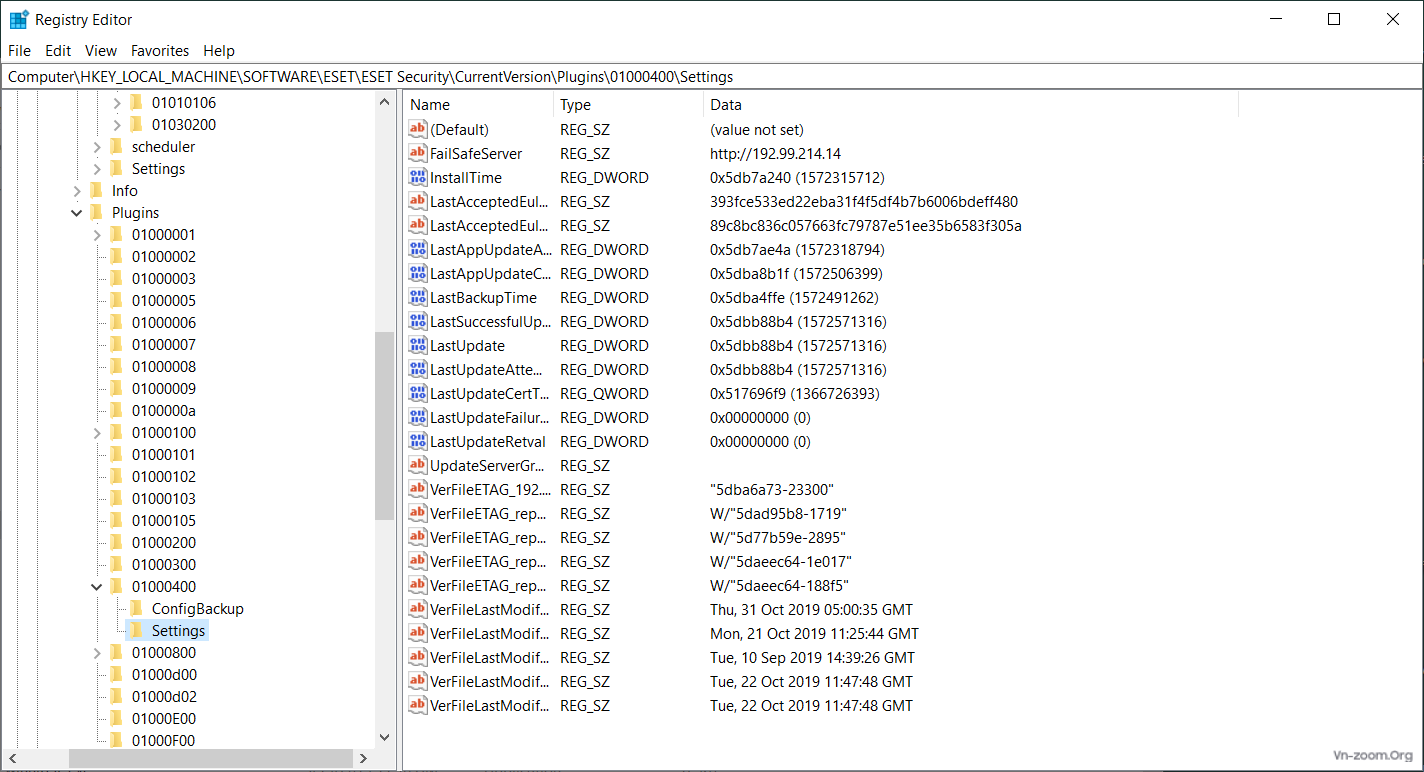This screenshot has height=772, width=1424.
Task: Expand the Info key in tree
Action: 77,191
